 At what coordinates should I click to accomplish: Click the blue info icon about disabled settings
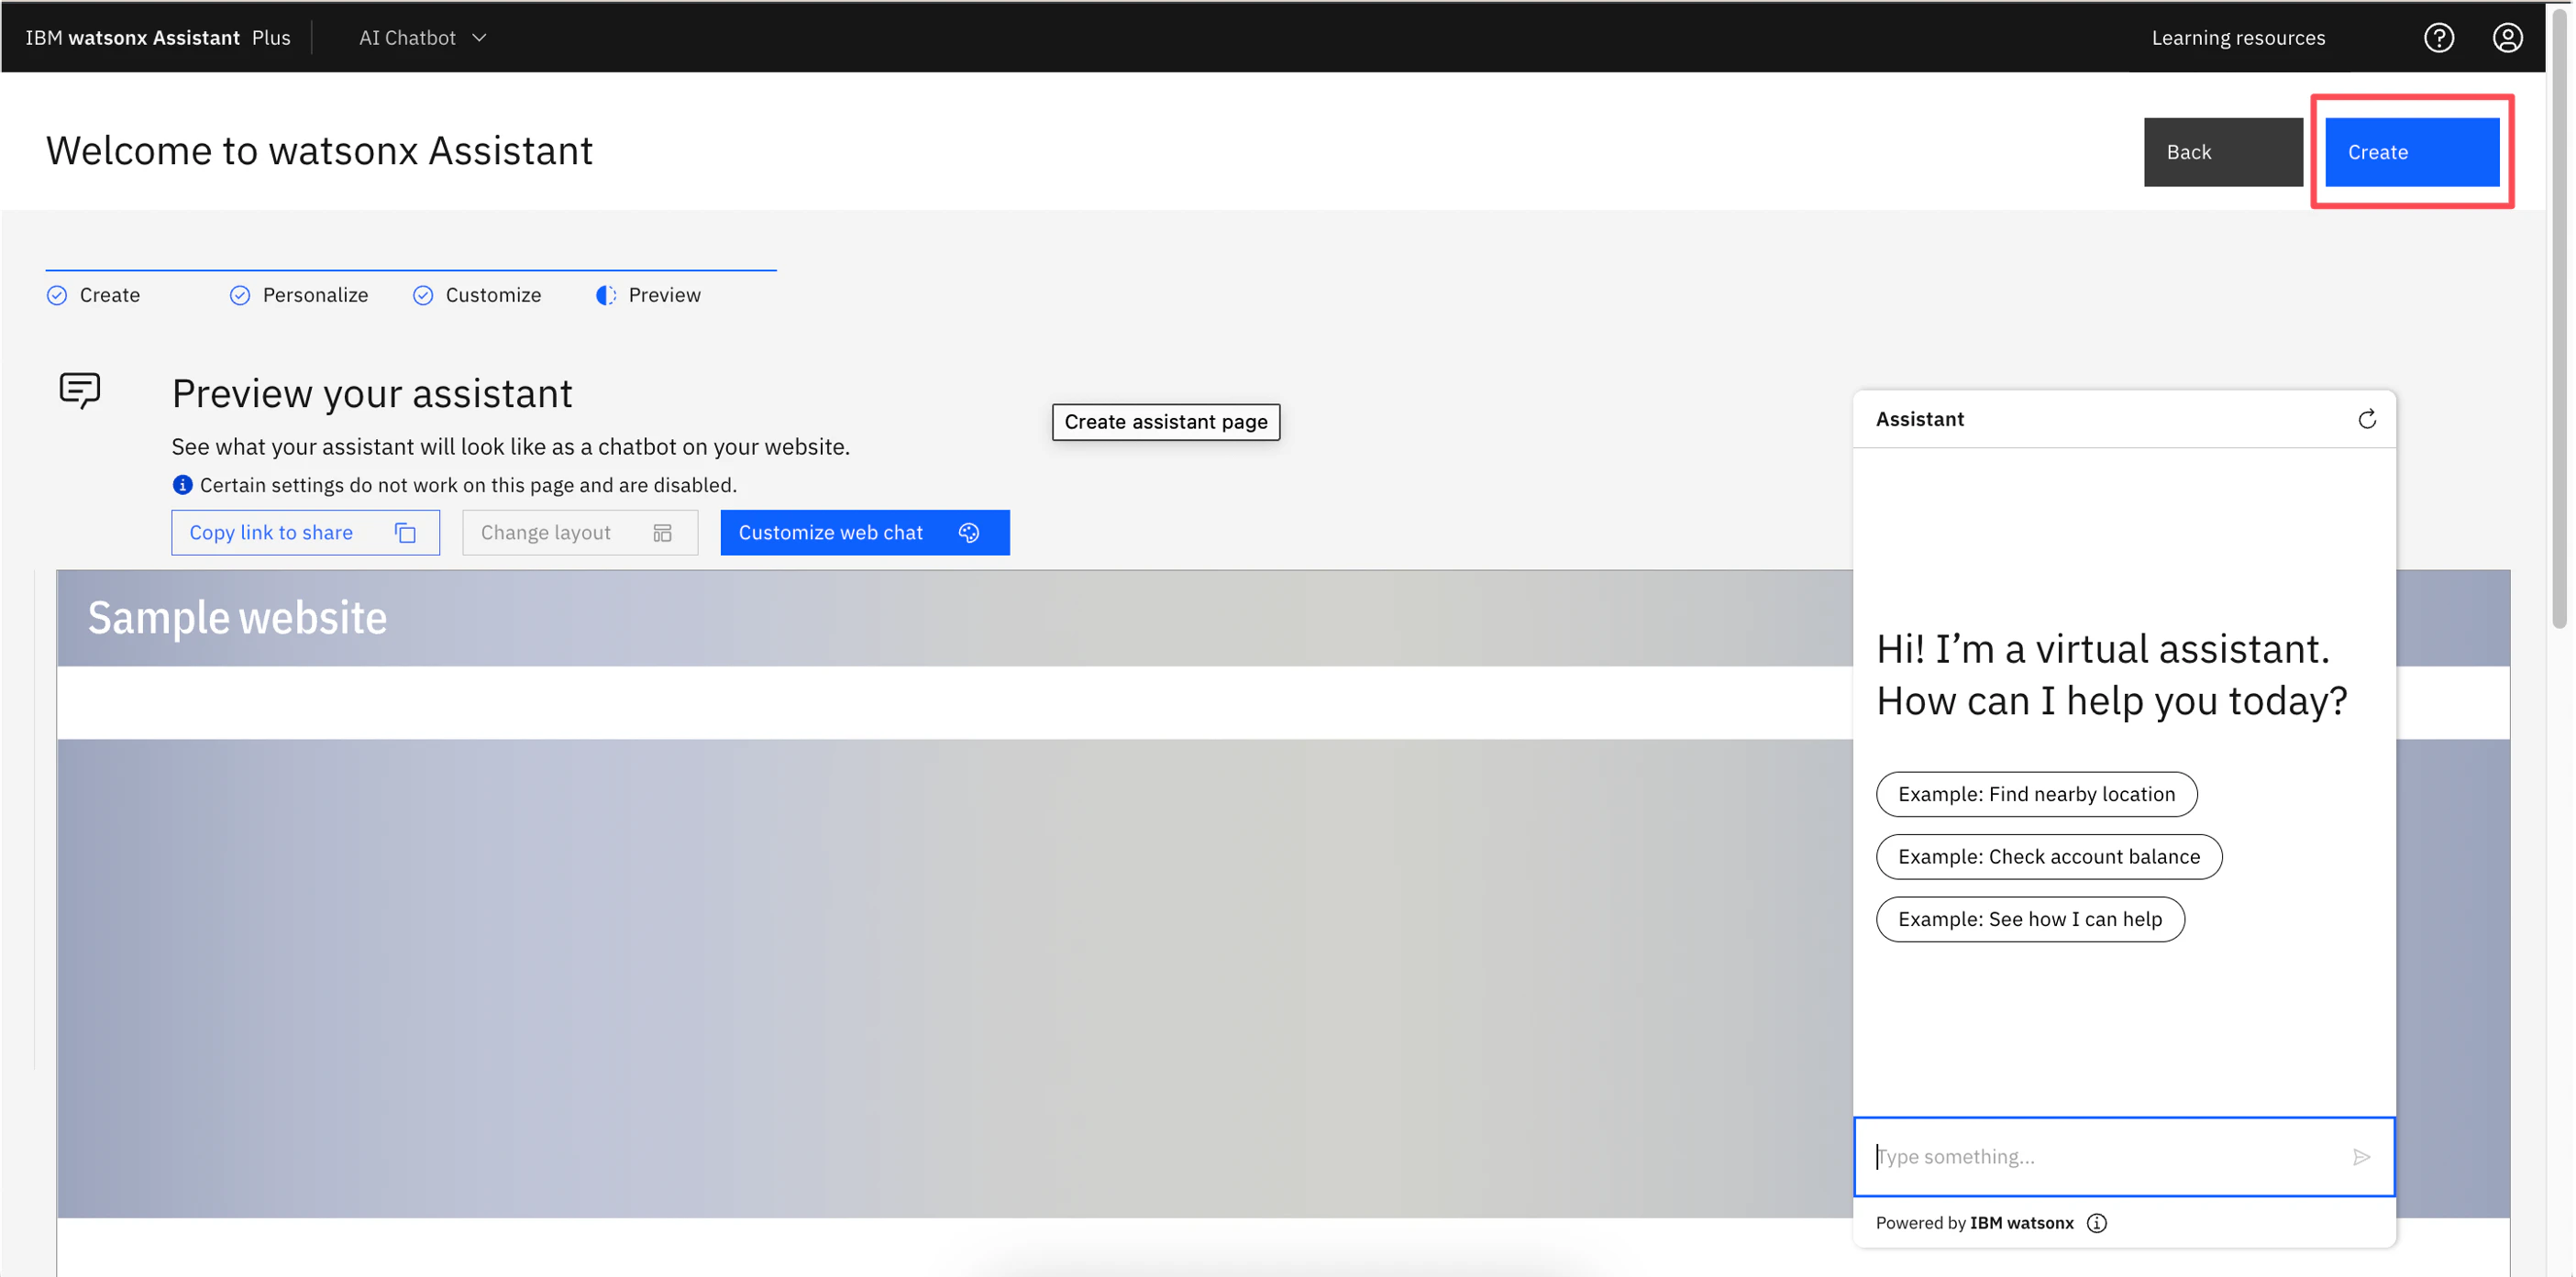click(182, 485)
